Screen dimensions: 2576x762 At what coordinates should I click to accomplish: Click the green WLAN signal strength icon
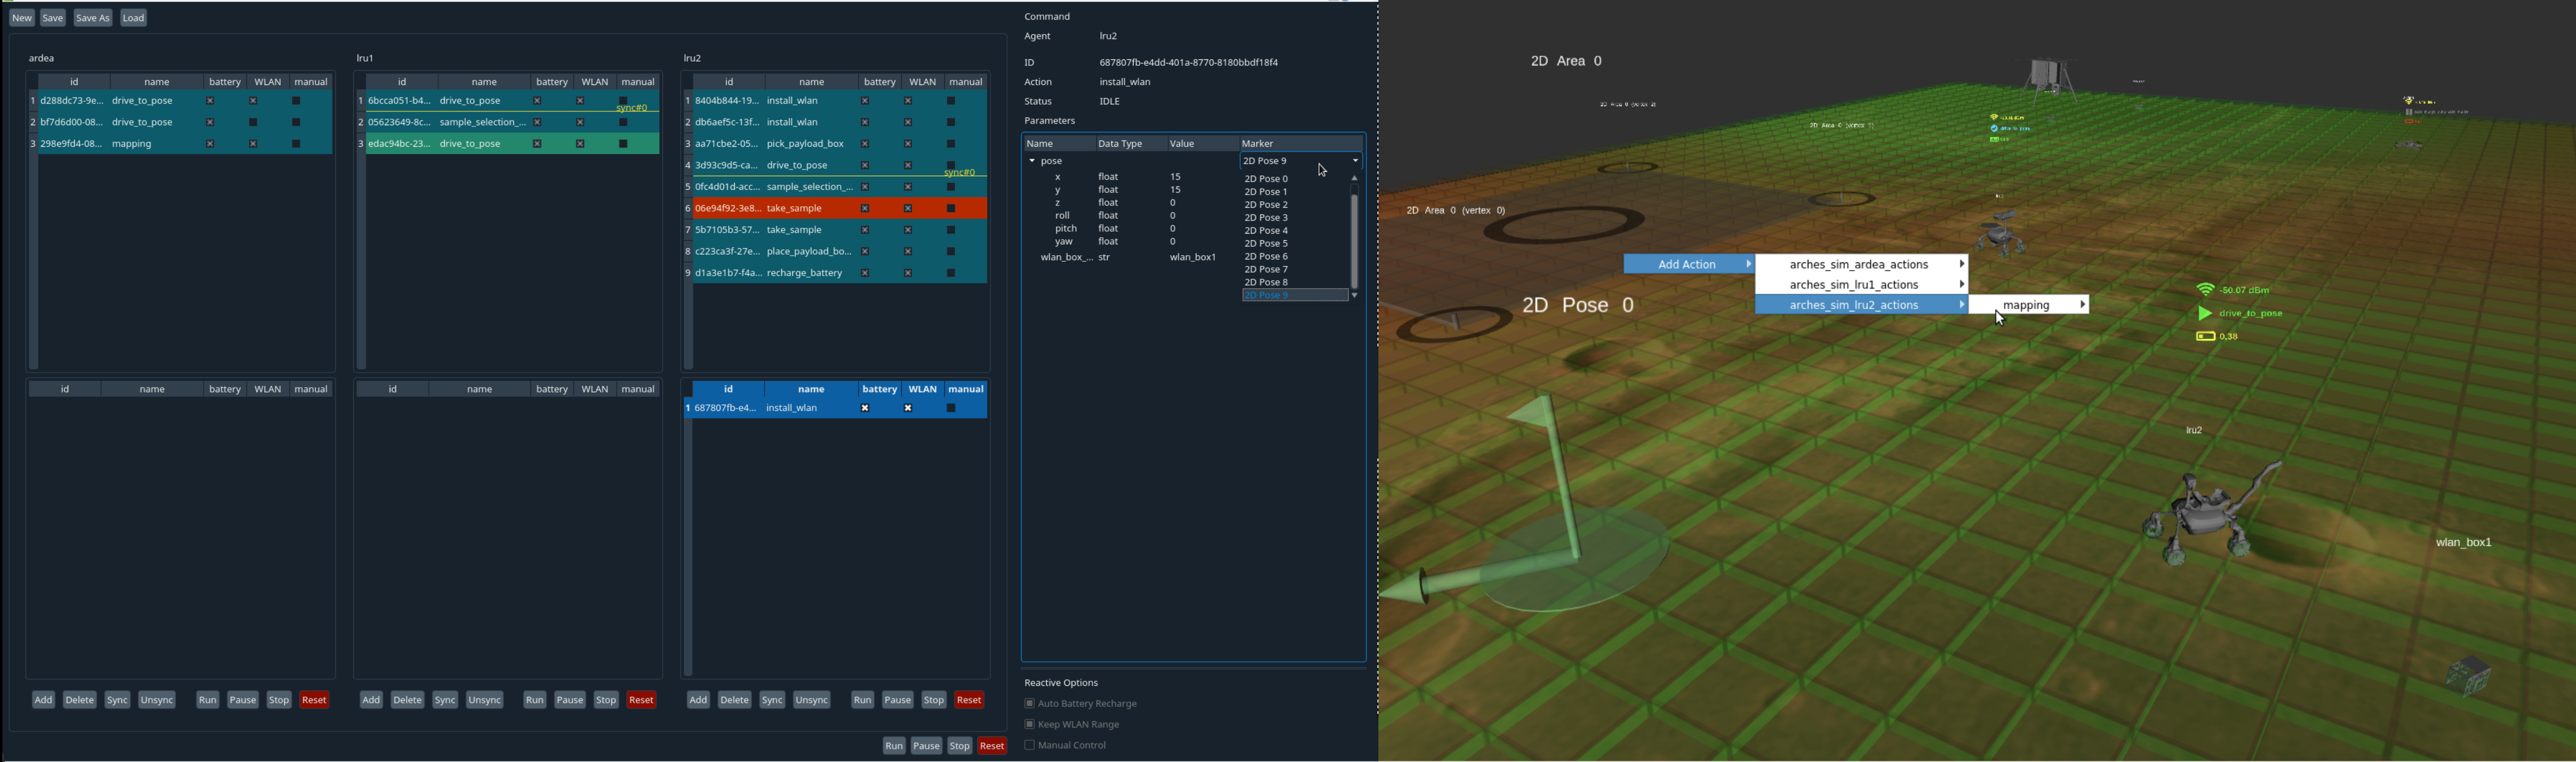[2205, 290]
